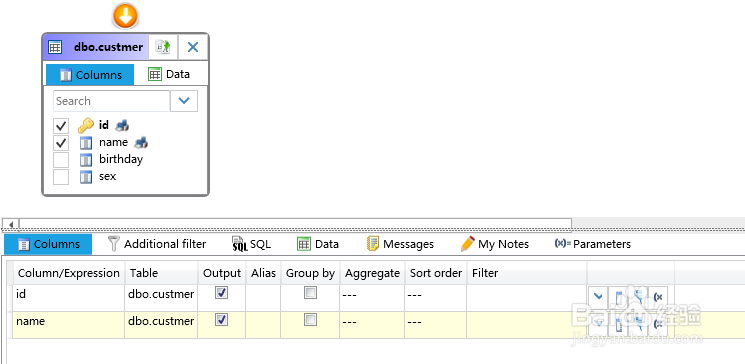Open the Sort order cell for the id row
The width and height of the screenshot is (745, 364).
pyautogui.click(x=436, y=298)
